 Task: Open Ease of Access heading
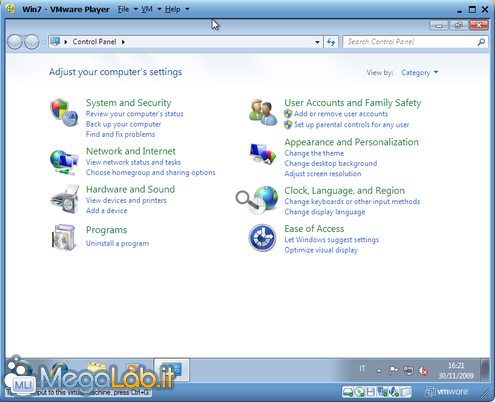pyautogui.click(x=314, y=229)
